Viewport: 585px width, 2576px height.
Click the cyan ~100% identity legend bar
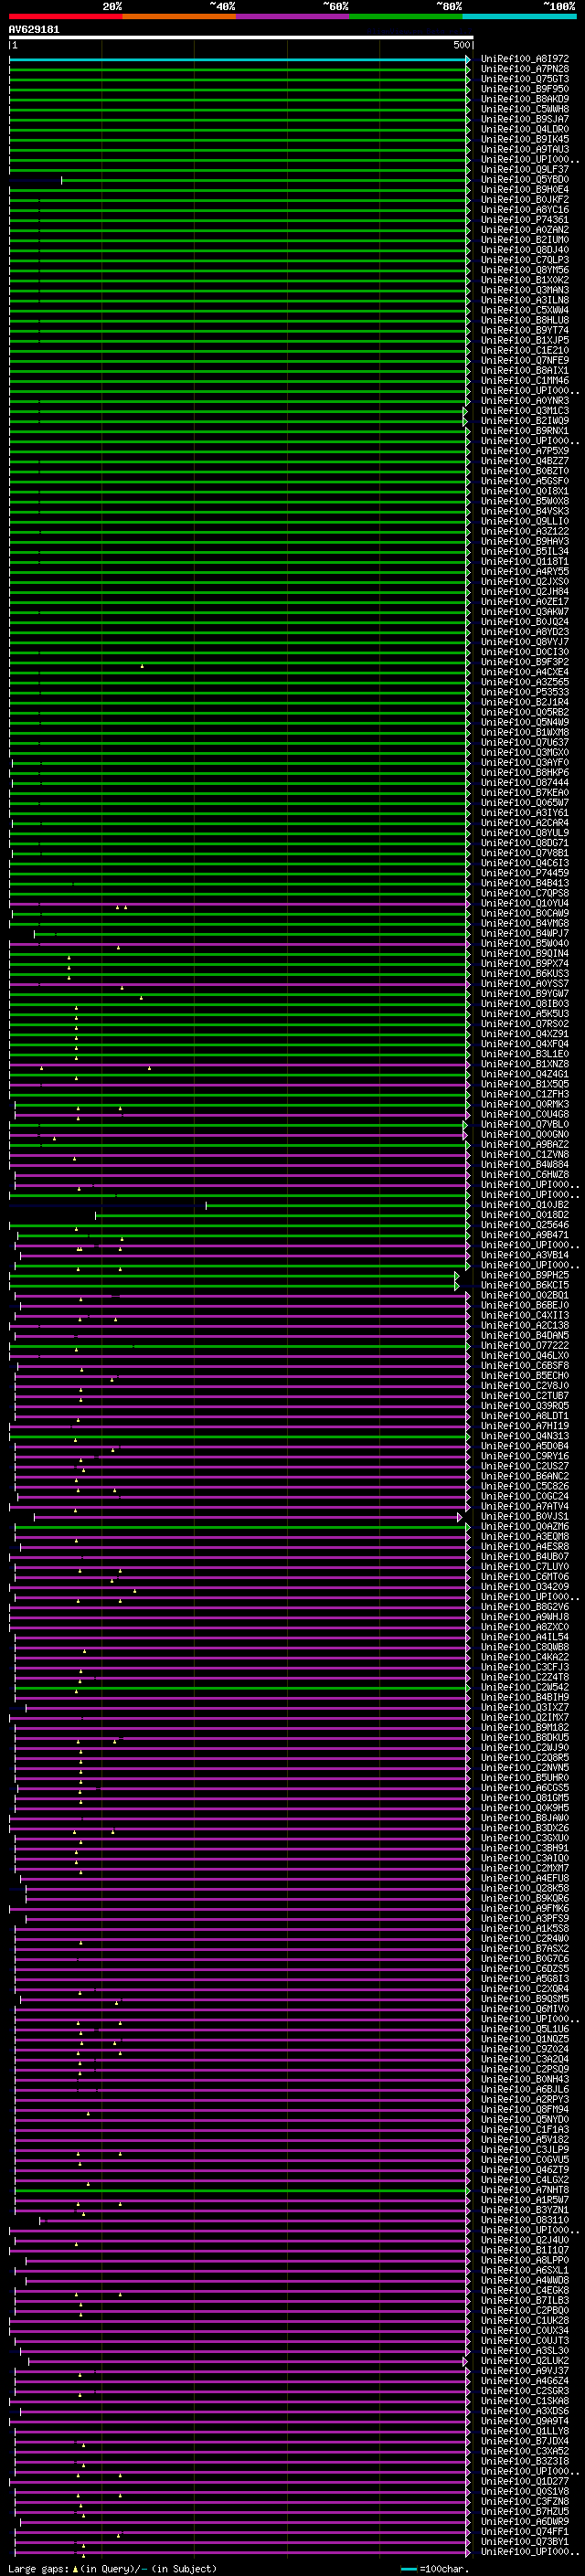(519, 16)
